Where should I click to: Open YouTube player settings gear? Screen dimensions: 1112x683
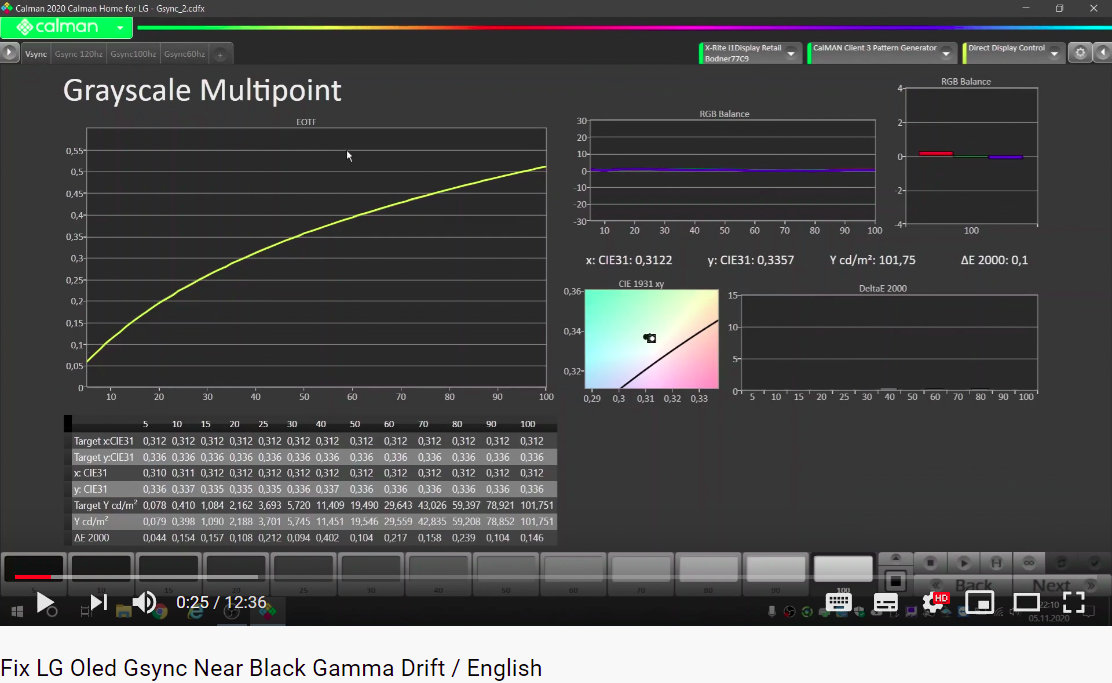click(935, 602)
